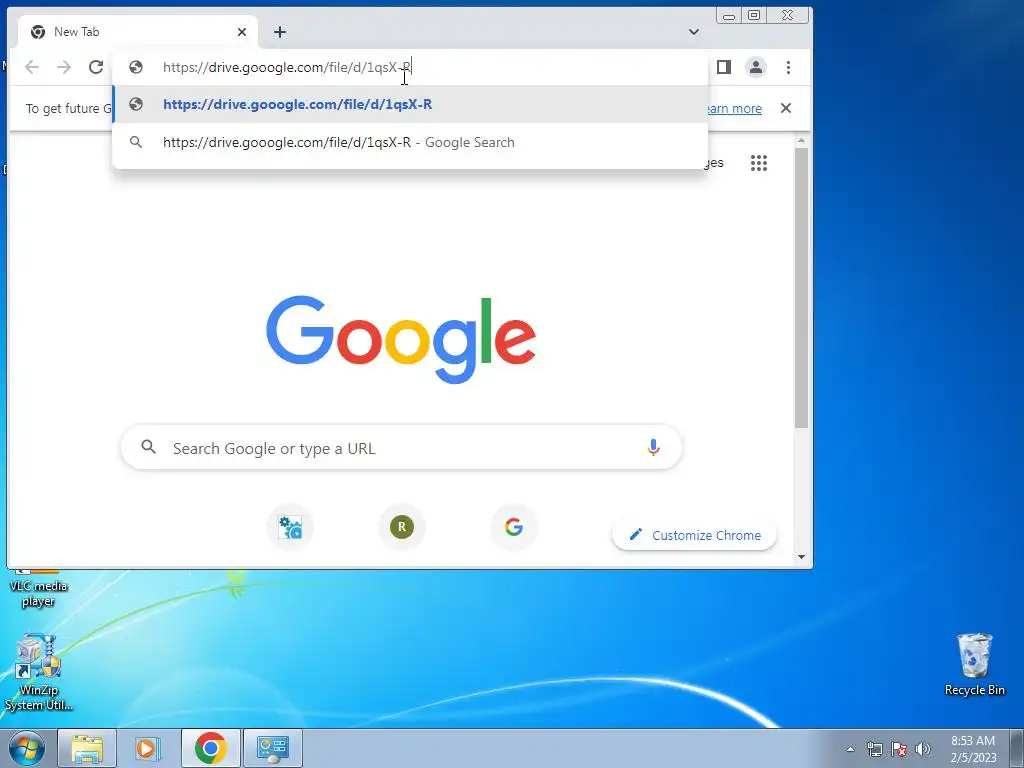Click the Google logo on the page
This screenshot has width=1024, height=768.
click(x=401, y=339)
